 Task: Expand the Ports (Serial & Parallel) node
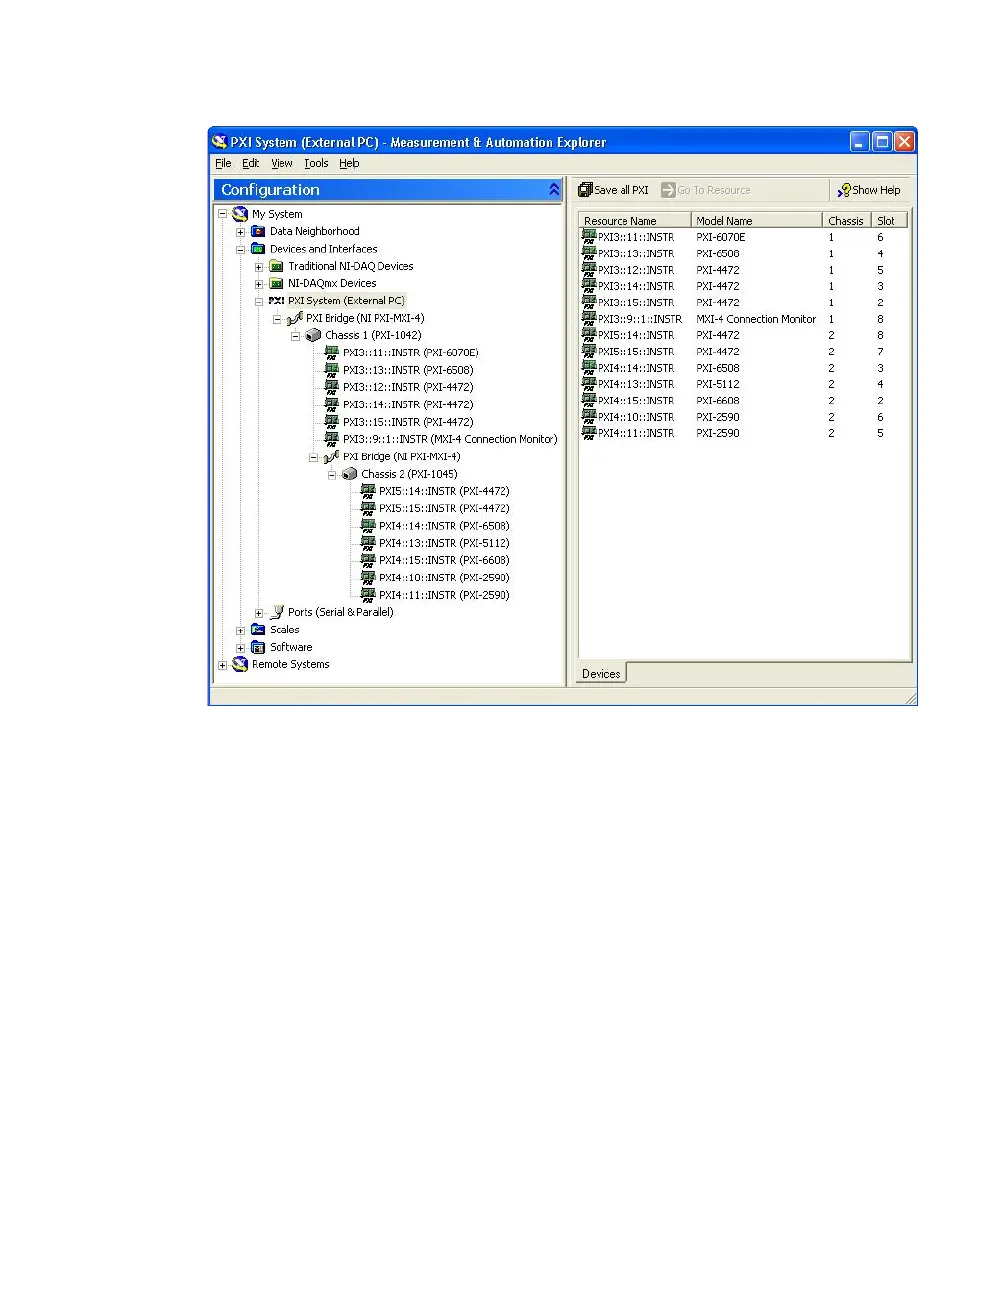[x=259, y=613]
